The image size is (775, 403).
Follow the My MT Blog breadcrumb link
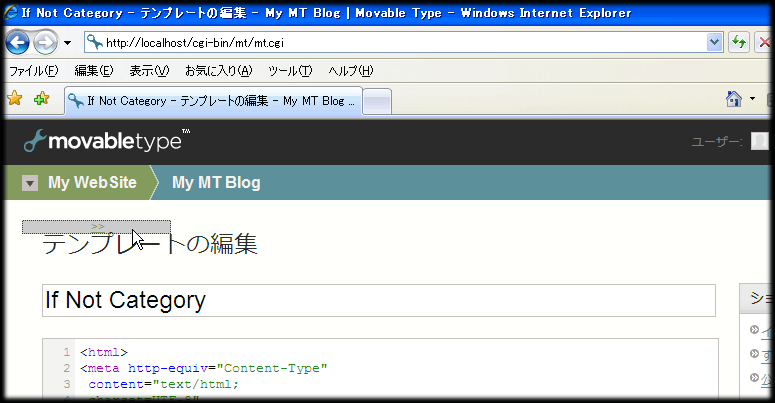pos(216,182)
